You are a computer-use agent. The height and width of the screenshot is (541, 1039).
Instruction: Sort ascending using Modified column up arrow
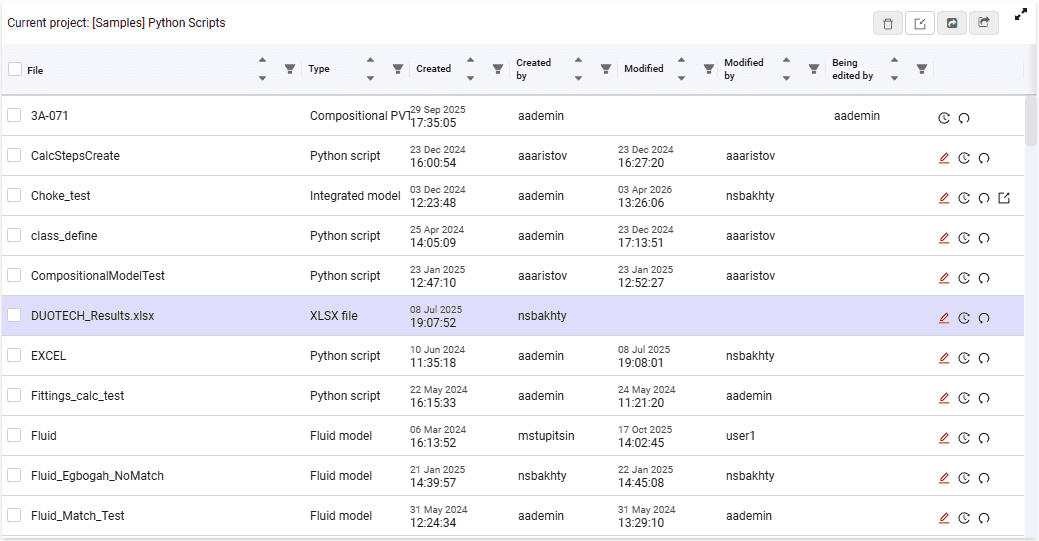[x=681, y=60]
